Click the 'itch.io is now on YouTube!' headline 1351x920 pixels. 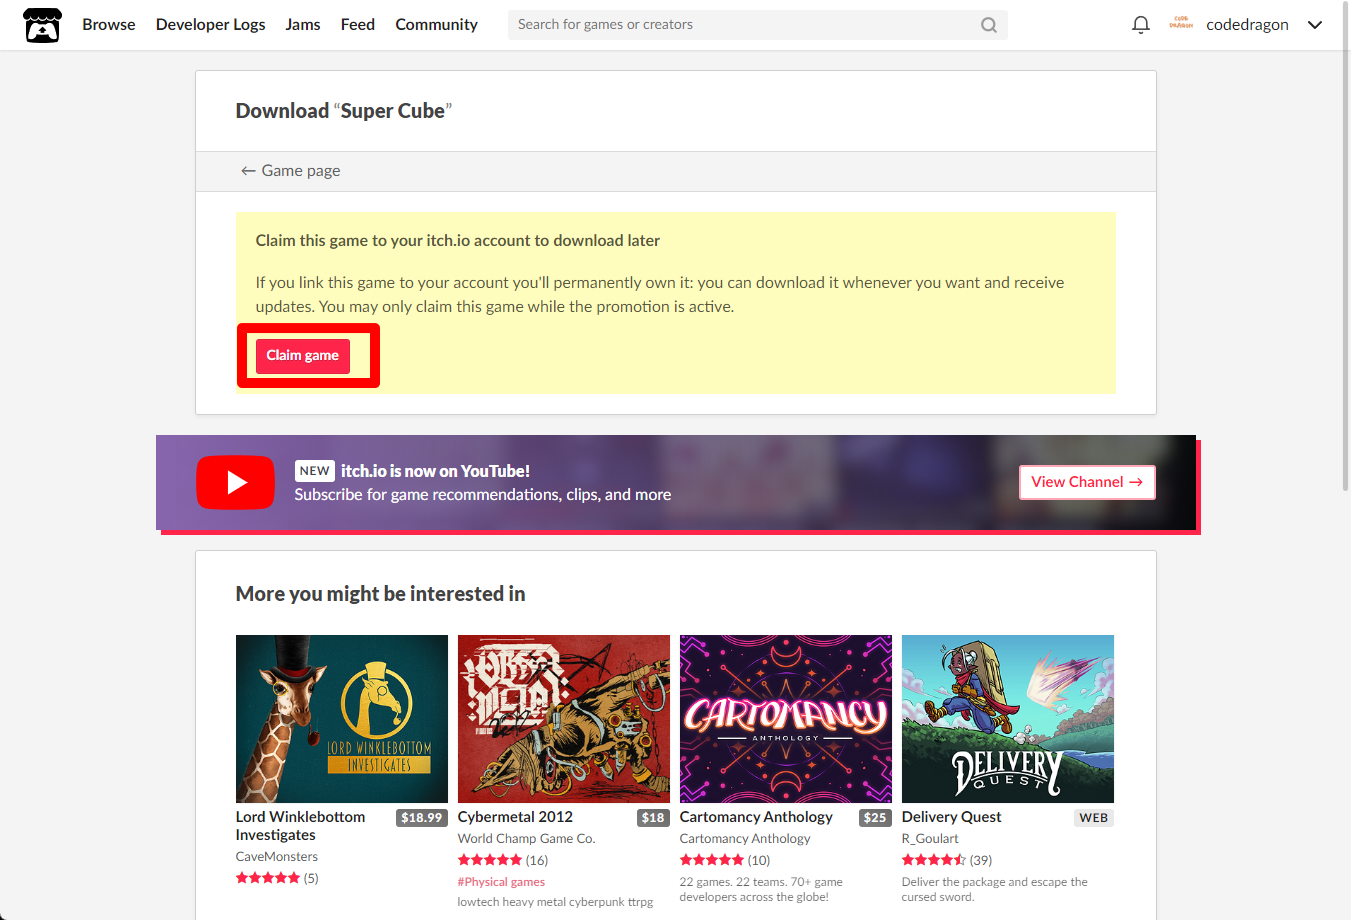click(435, 471)
